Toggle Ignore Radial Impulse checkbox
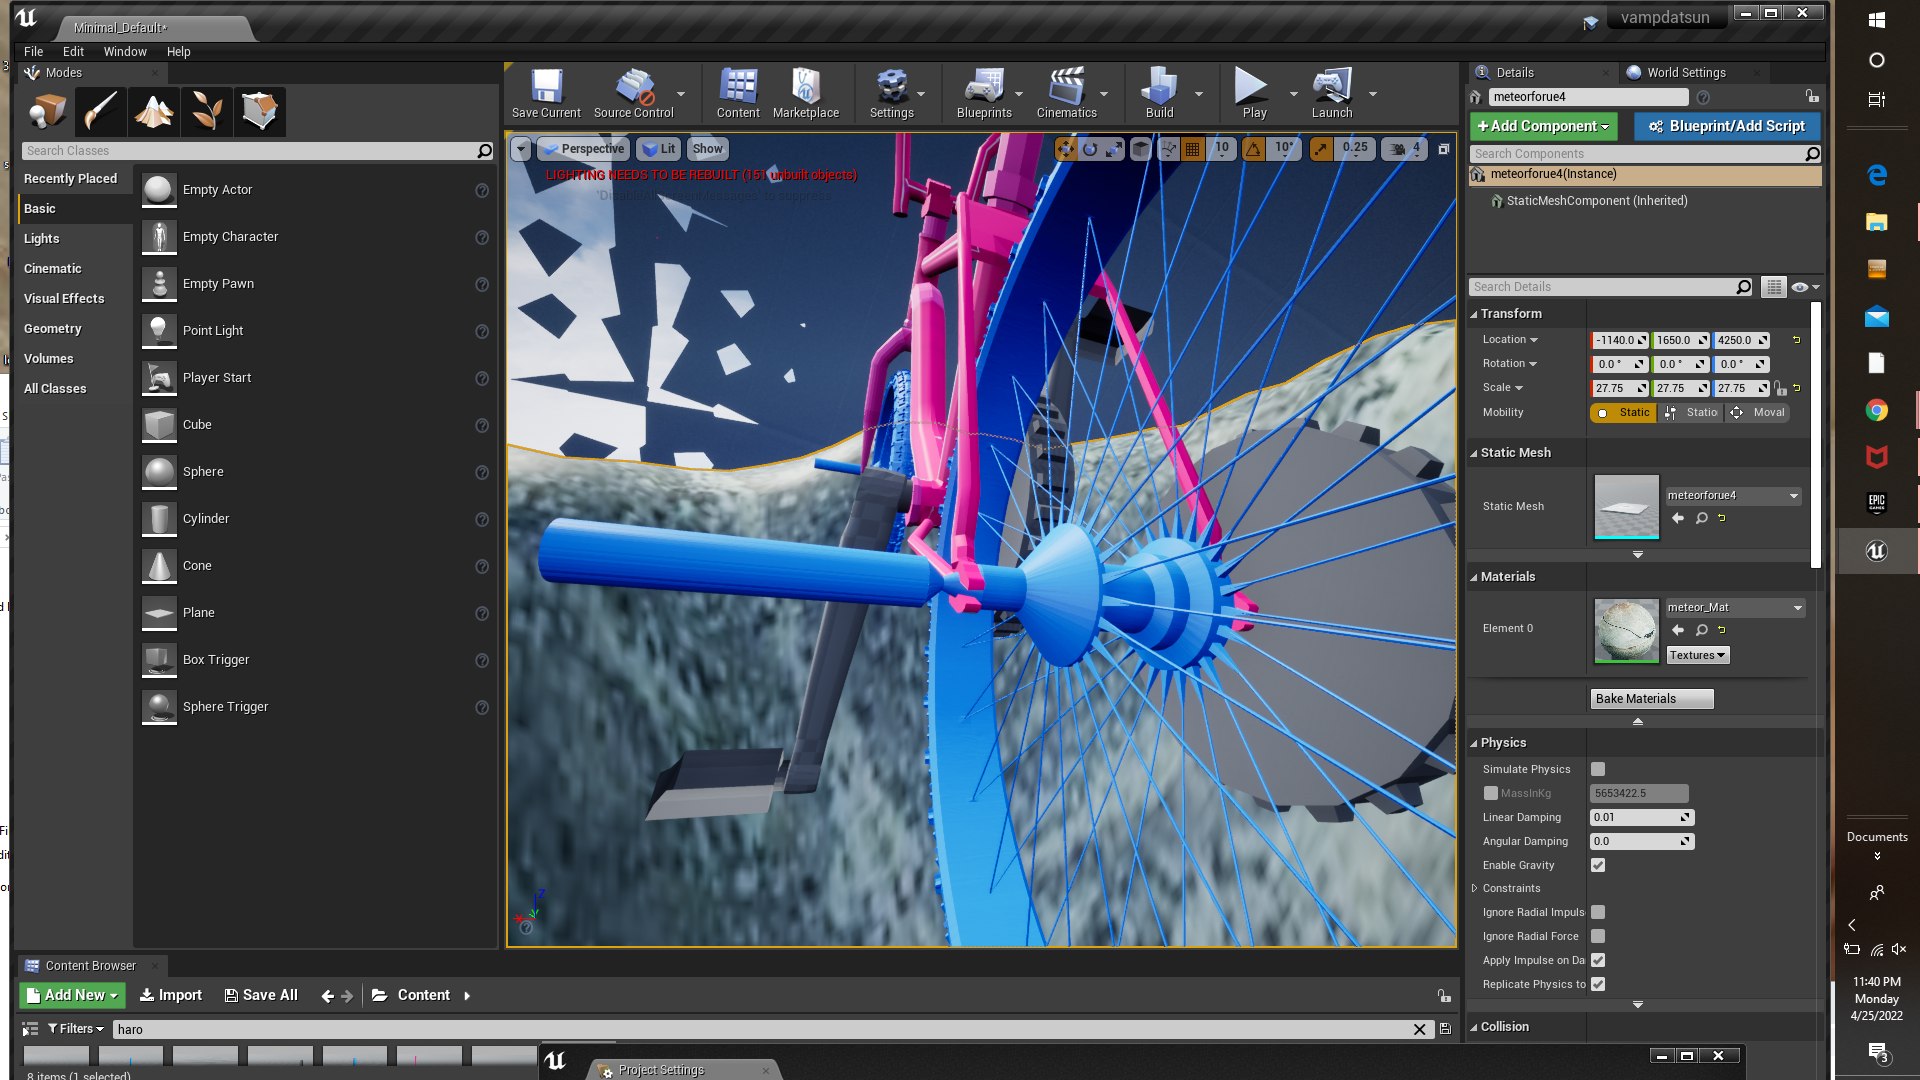Screen dimensions: 1920x1080 click(x=1598, y=912)
